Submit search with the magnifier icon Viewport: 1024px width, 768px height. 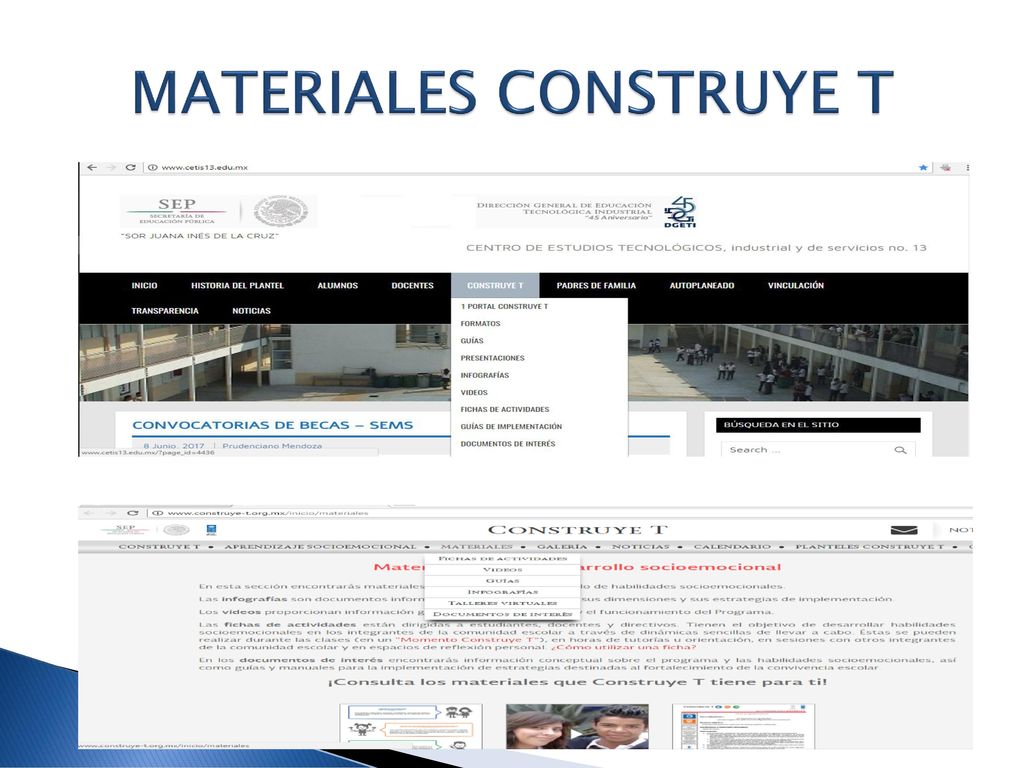(900, 450)
